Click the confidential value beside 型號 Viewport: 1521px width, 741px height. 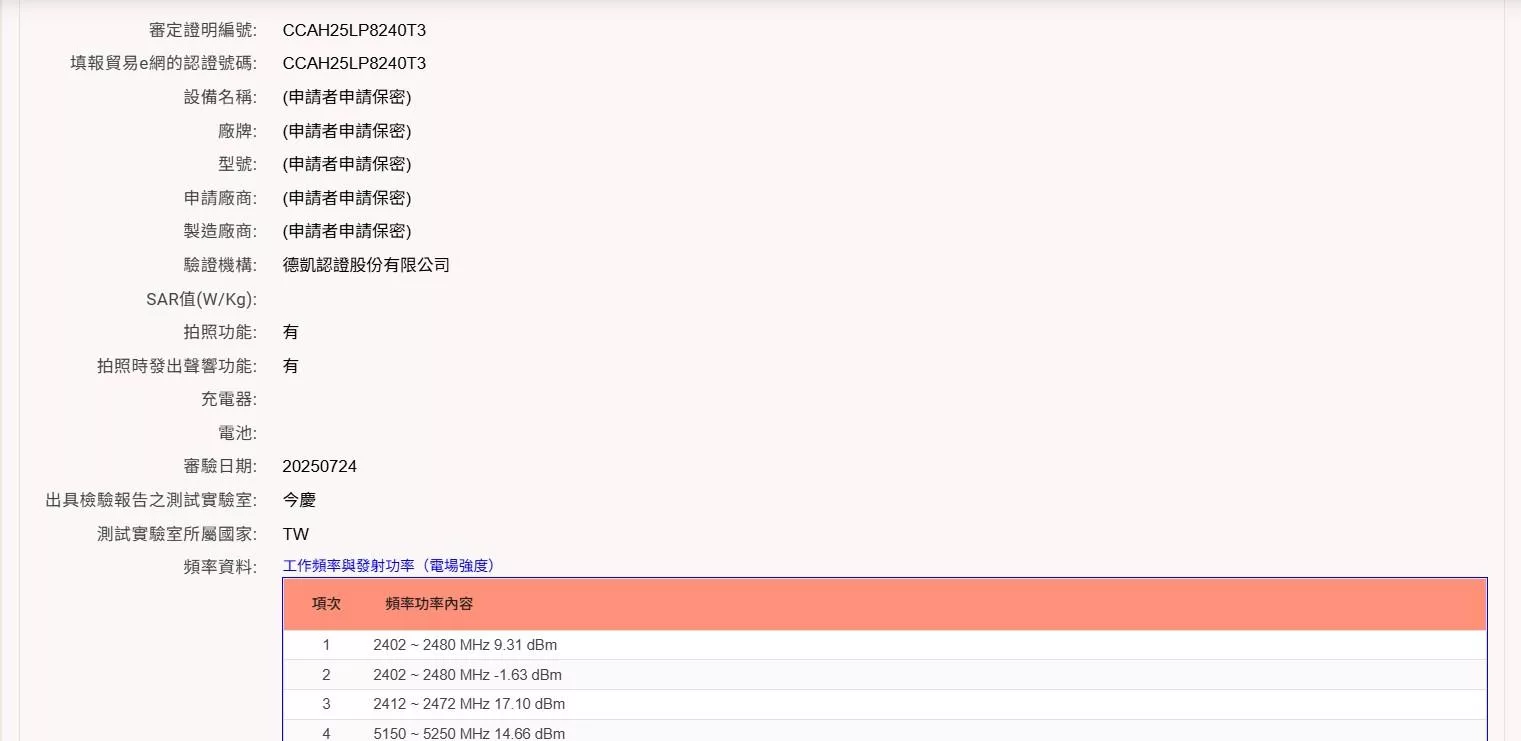pos(347,164)
